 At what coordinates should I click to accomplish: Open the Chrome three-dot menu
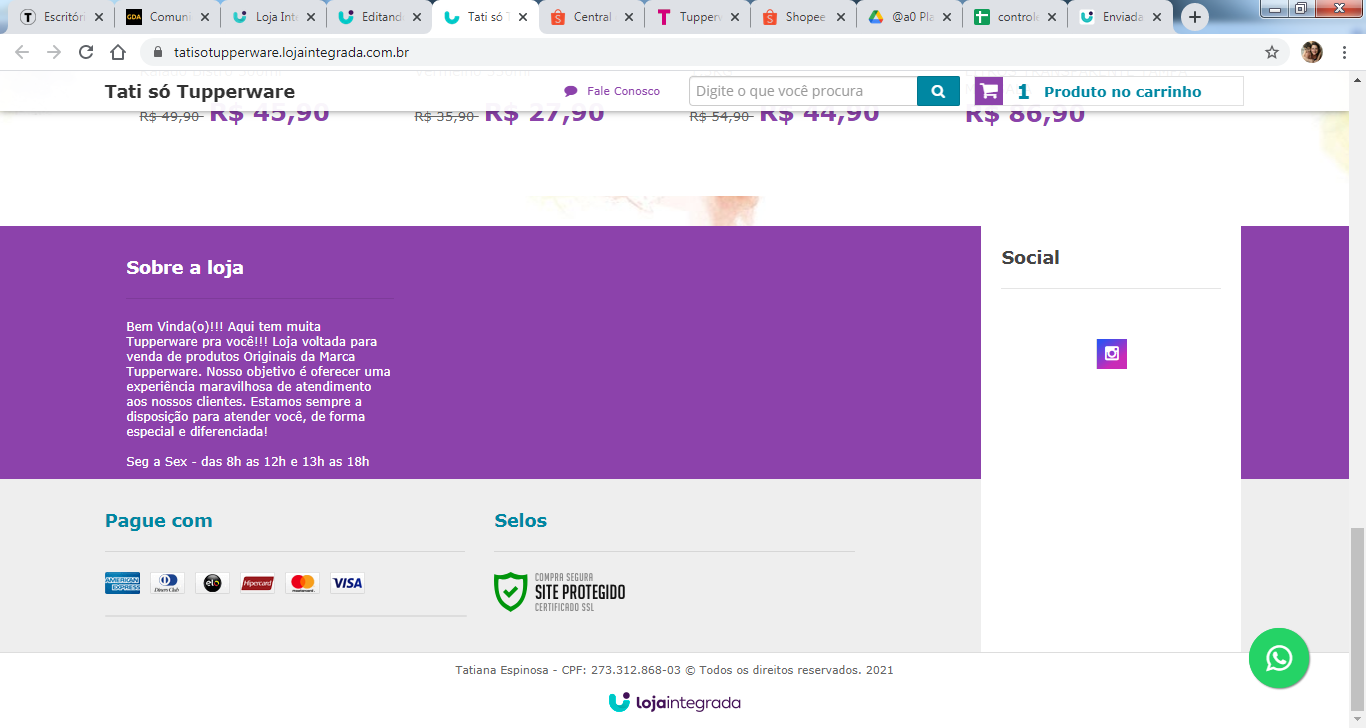(x=1345, y=52)
